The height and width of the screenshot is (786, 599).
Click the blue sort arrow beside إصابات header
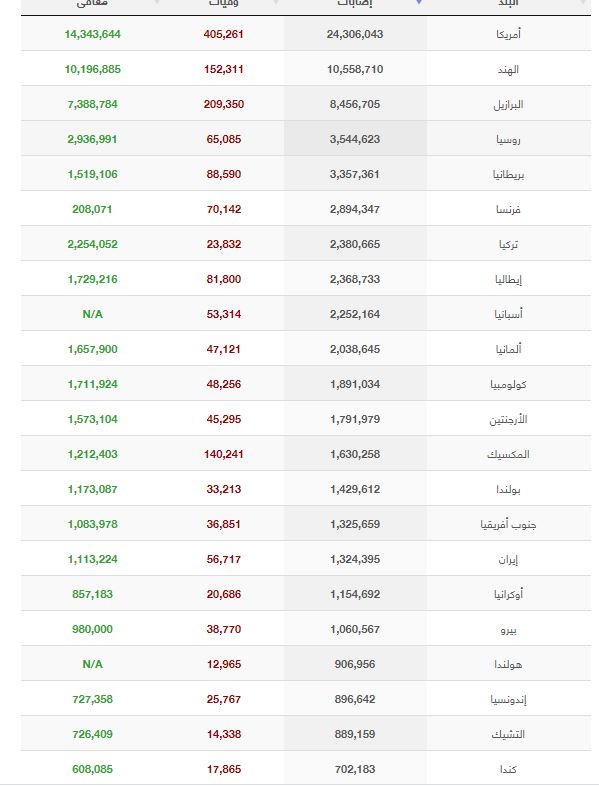pos(419,3)
